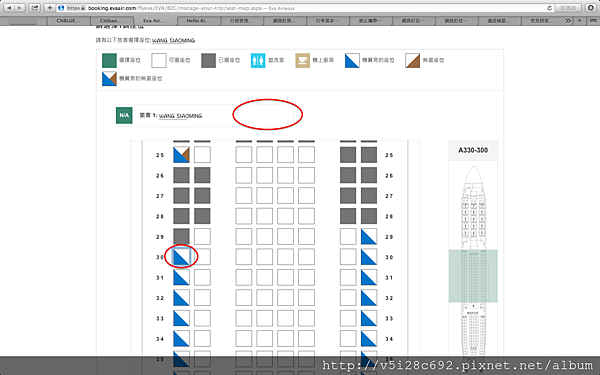The image size is (600, 375).
Task: Click WANG SIAOMING in the instruction line
Action: coord(173,40)
